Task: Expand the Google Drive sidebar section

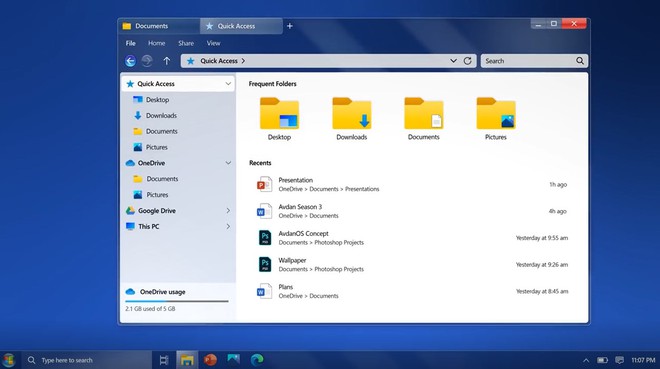Action: pyautogui.click(x=228, y=210)
